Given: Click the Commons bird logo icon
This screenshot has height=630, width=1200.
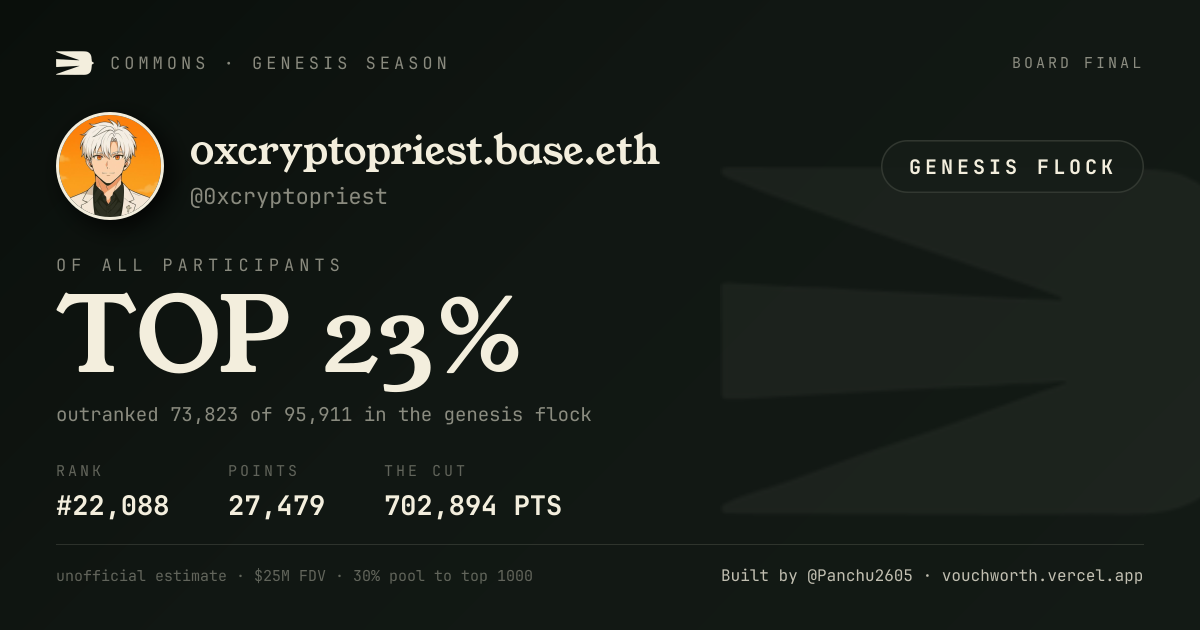Looking at the screenshot, I should tap(74, 63).
